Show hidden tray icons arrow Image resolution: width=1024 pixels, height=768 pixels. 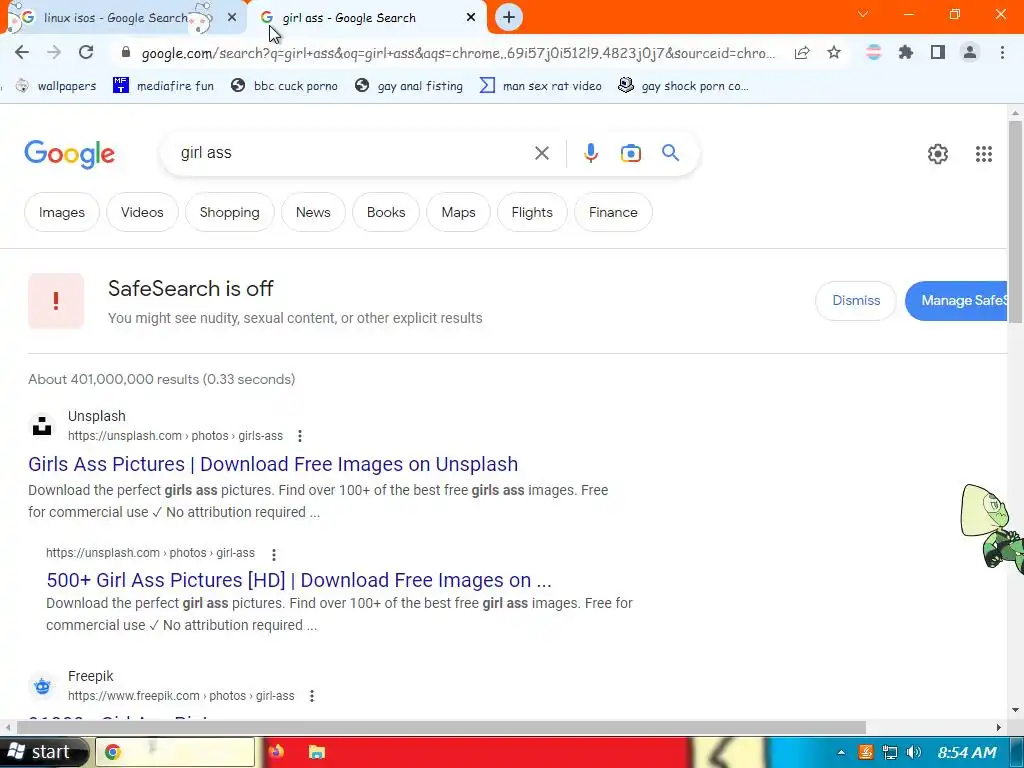point(841,752)
